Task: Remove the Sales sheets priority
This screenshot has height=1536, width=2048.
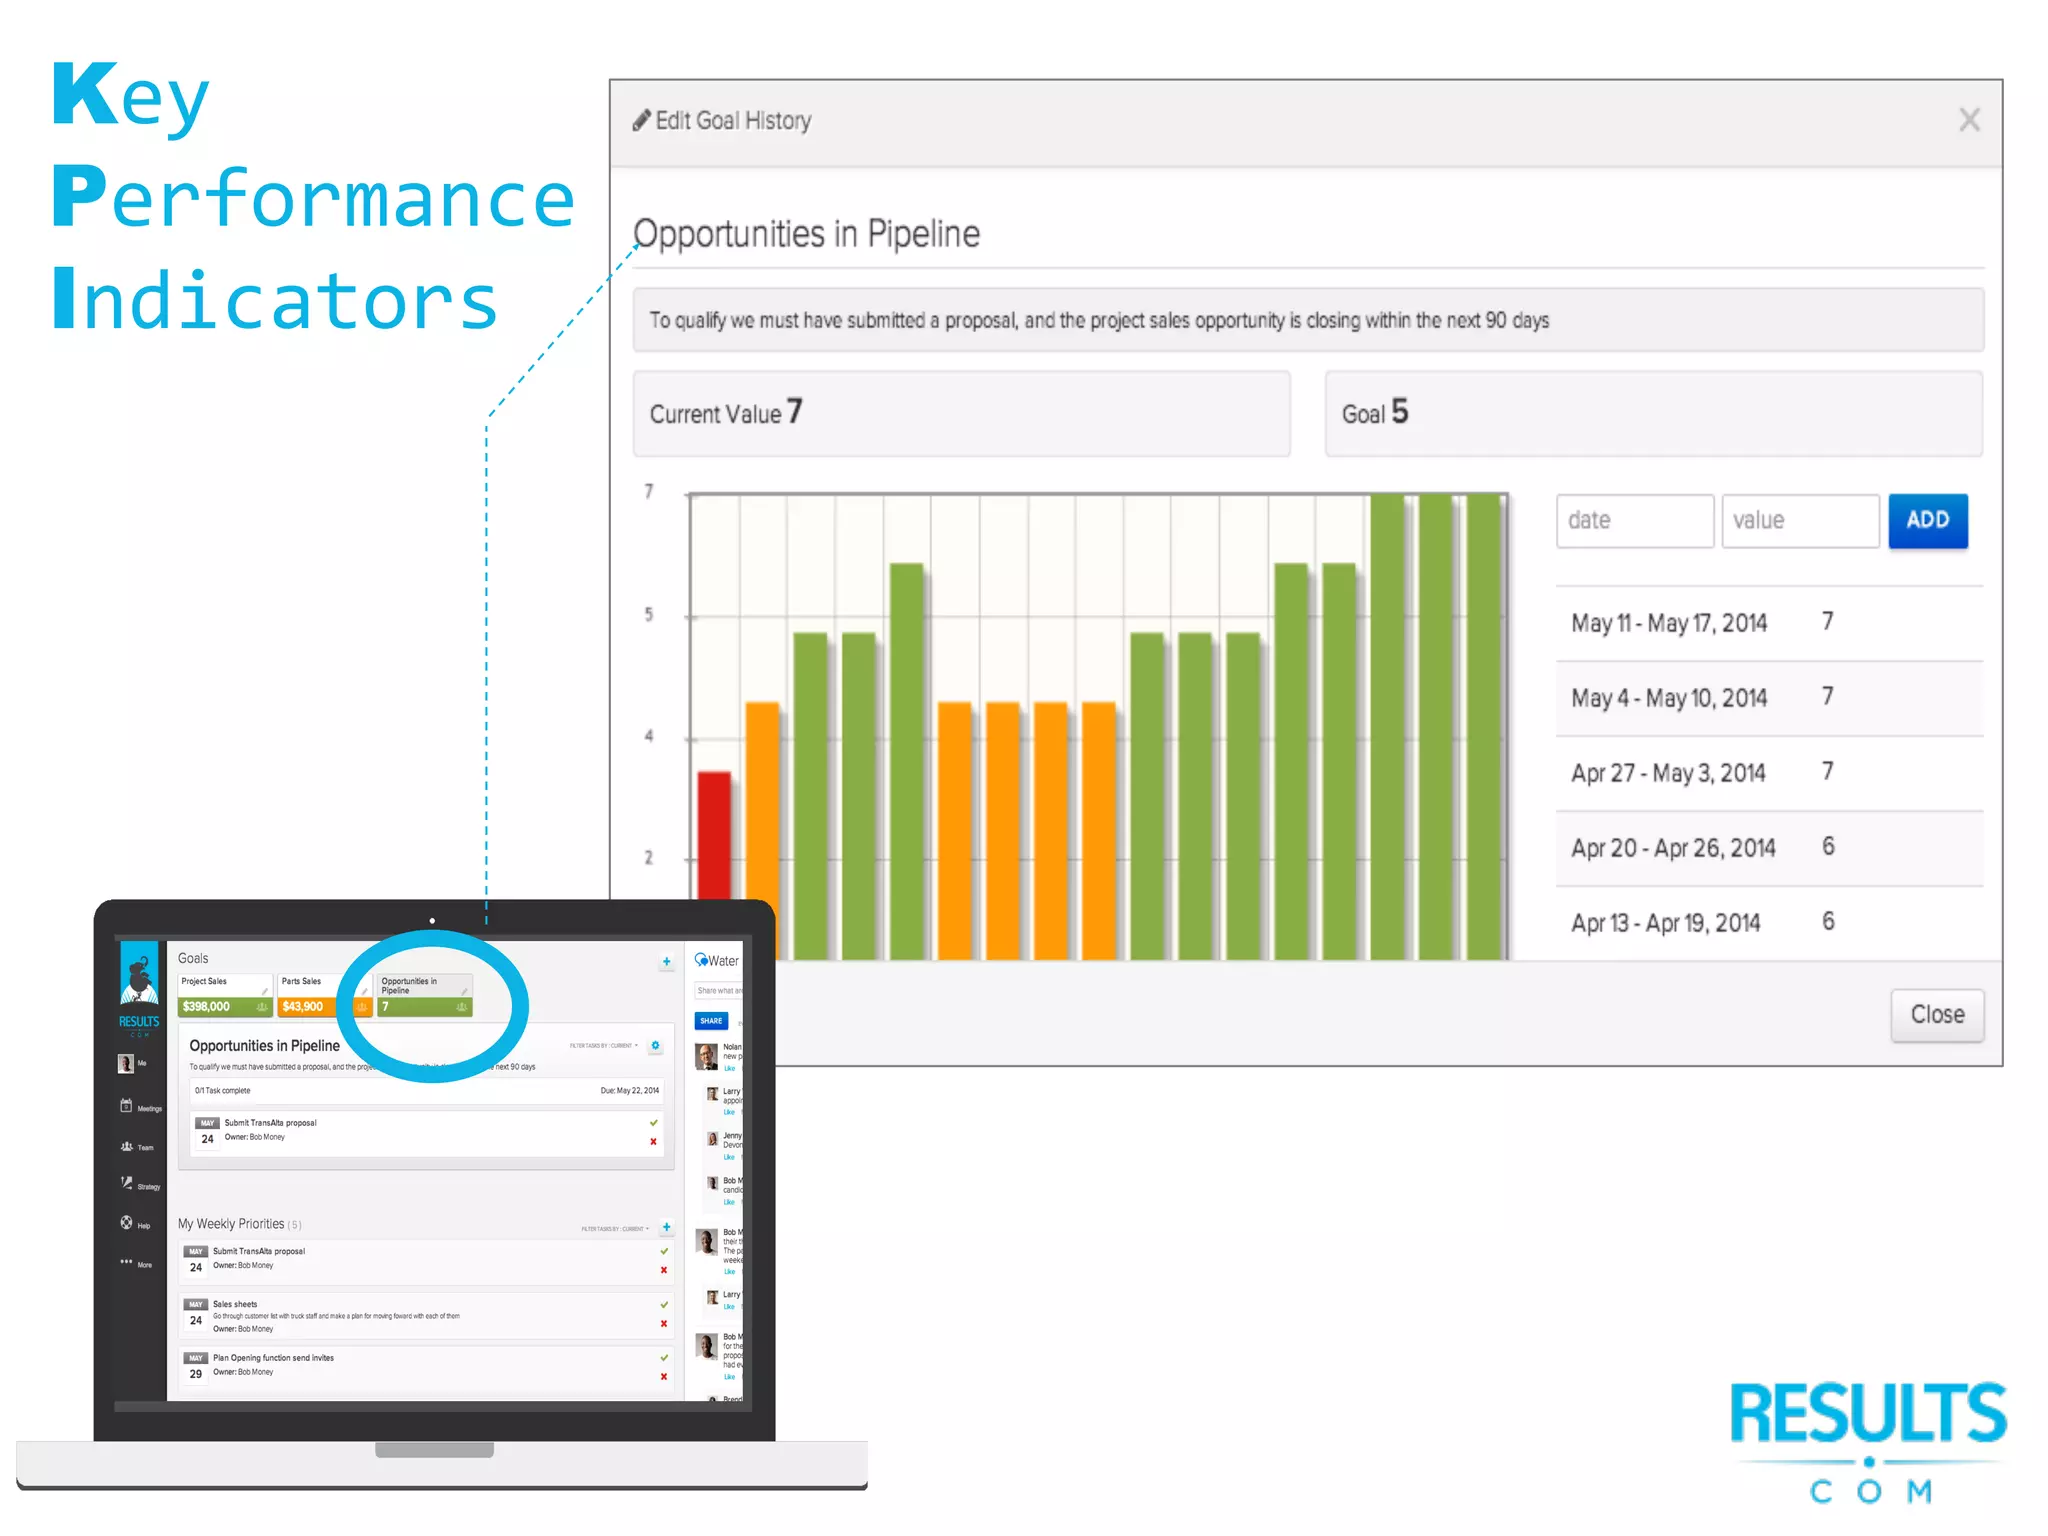Action: pos(664,1324)
